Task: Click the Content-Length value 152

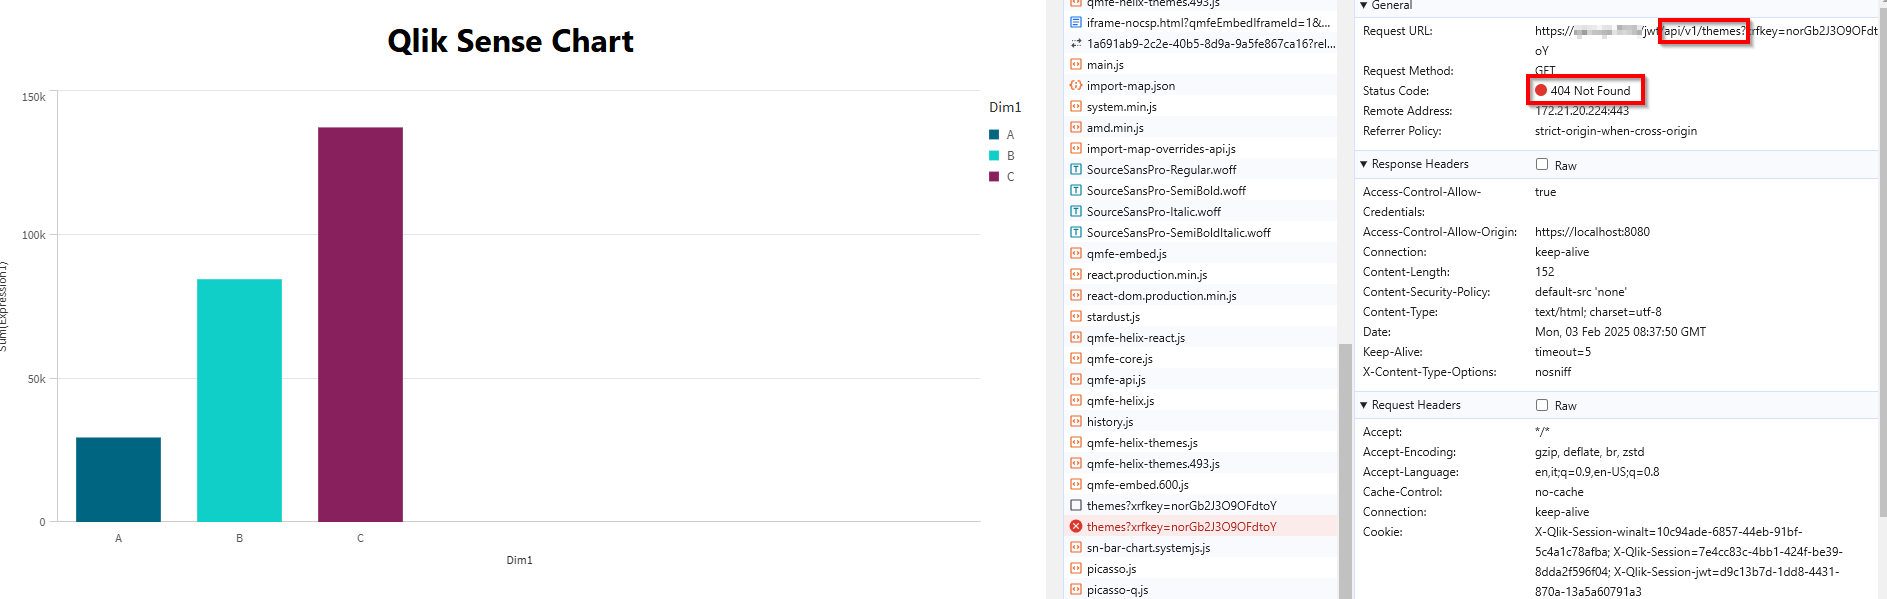Action: pyautogui.click(x=1545, y=271)
